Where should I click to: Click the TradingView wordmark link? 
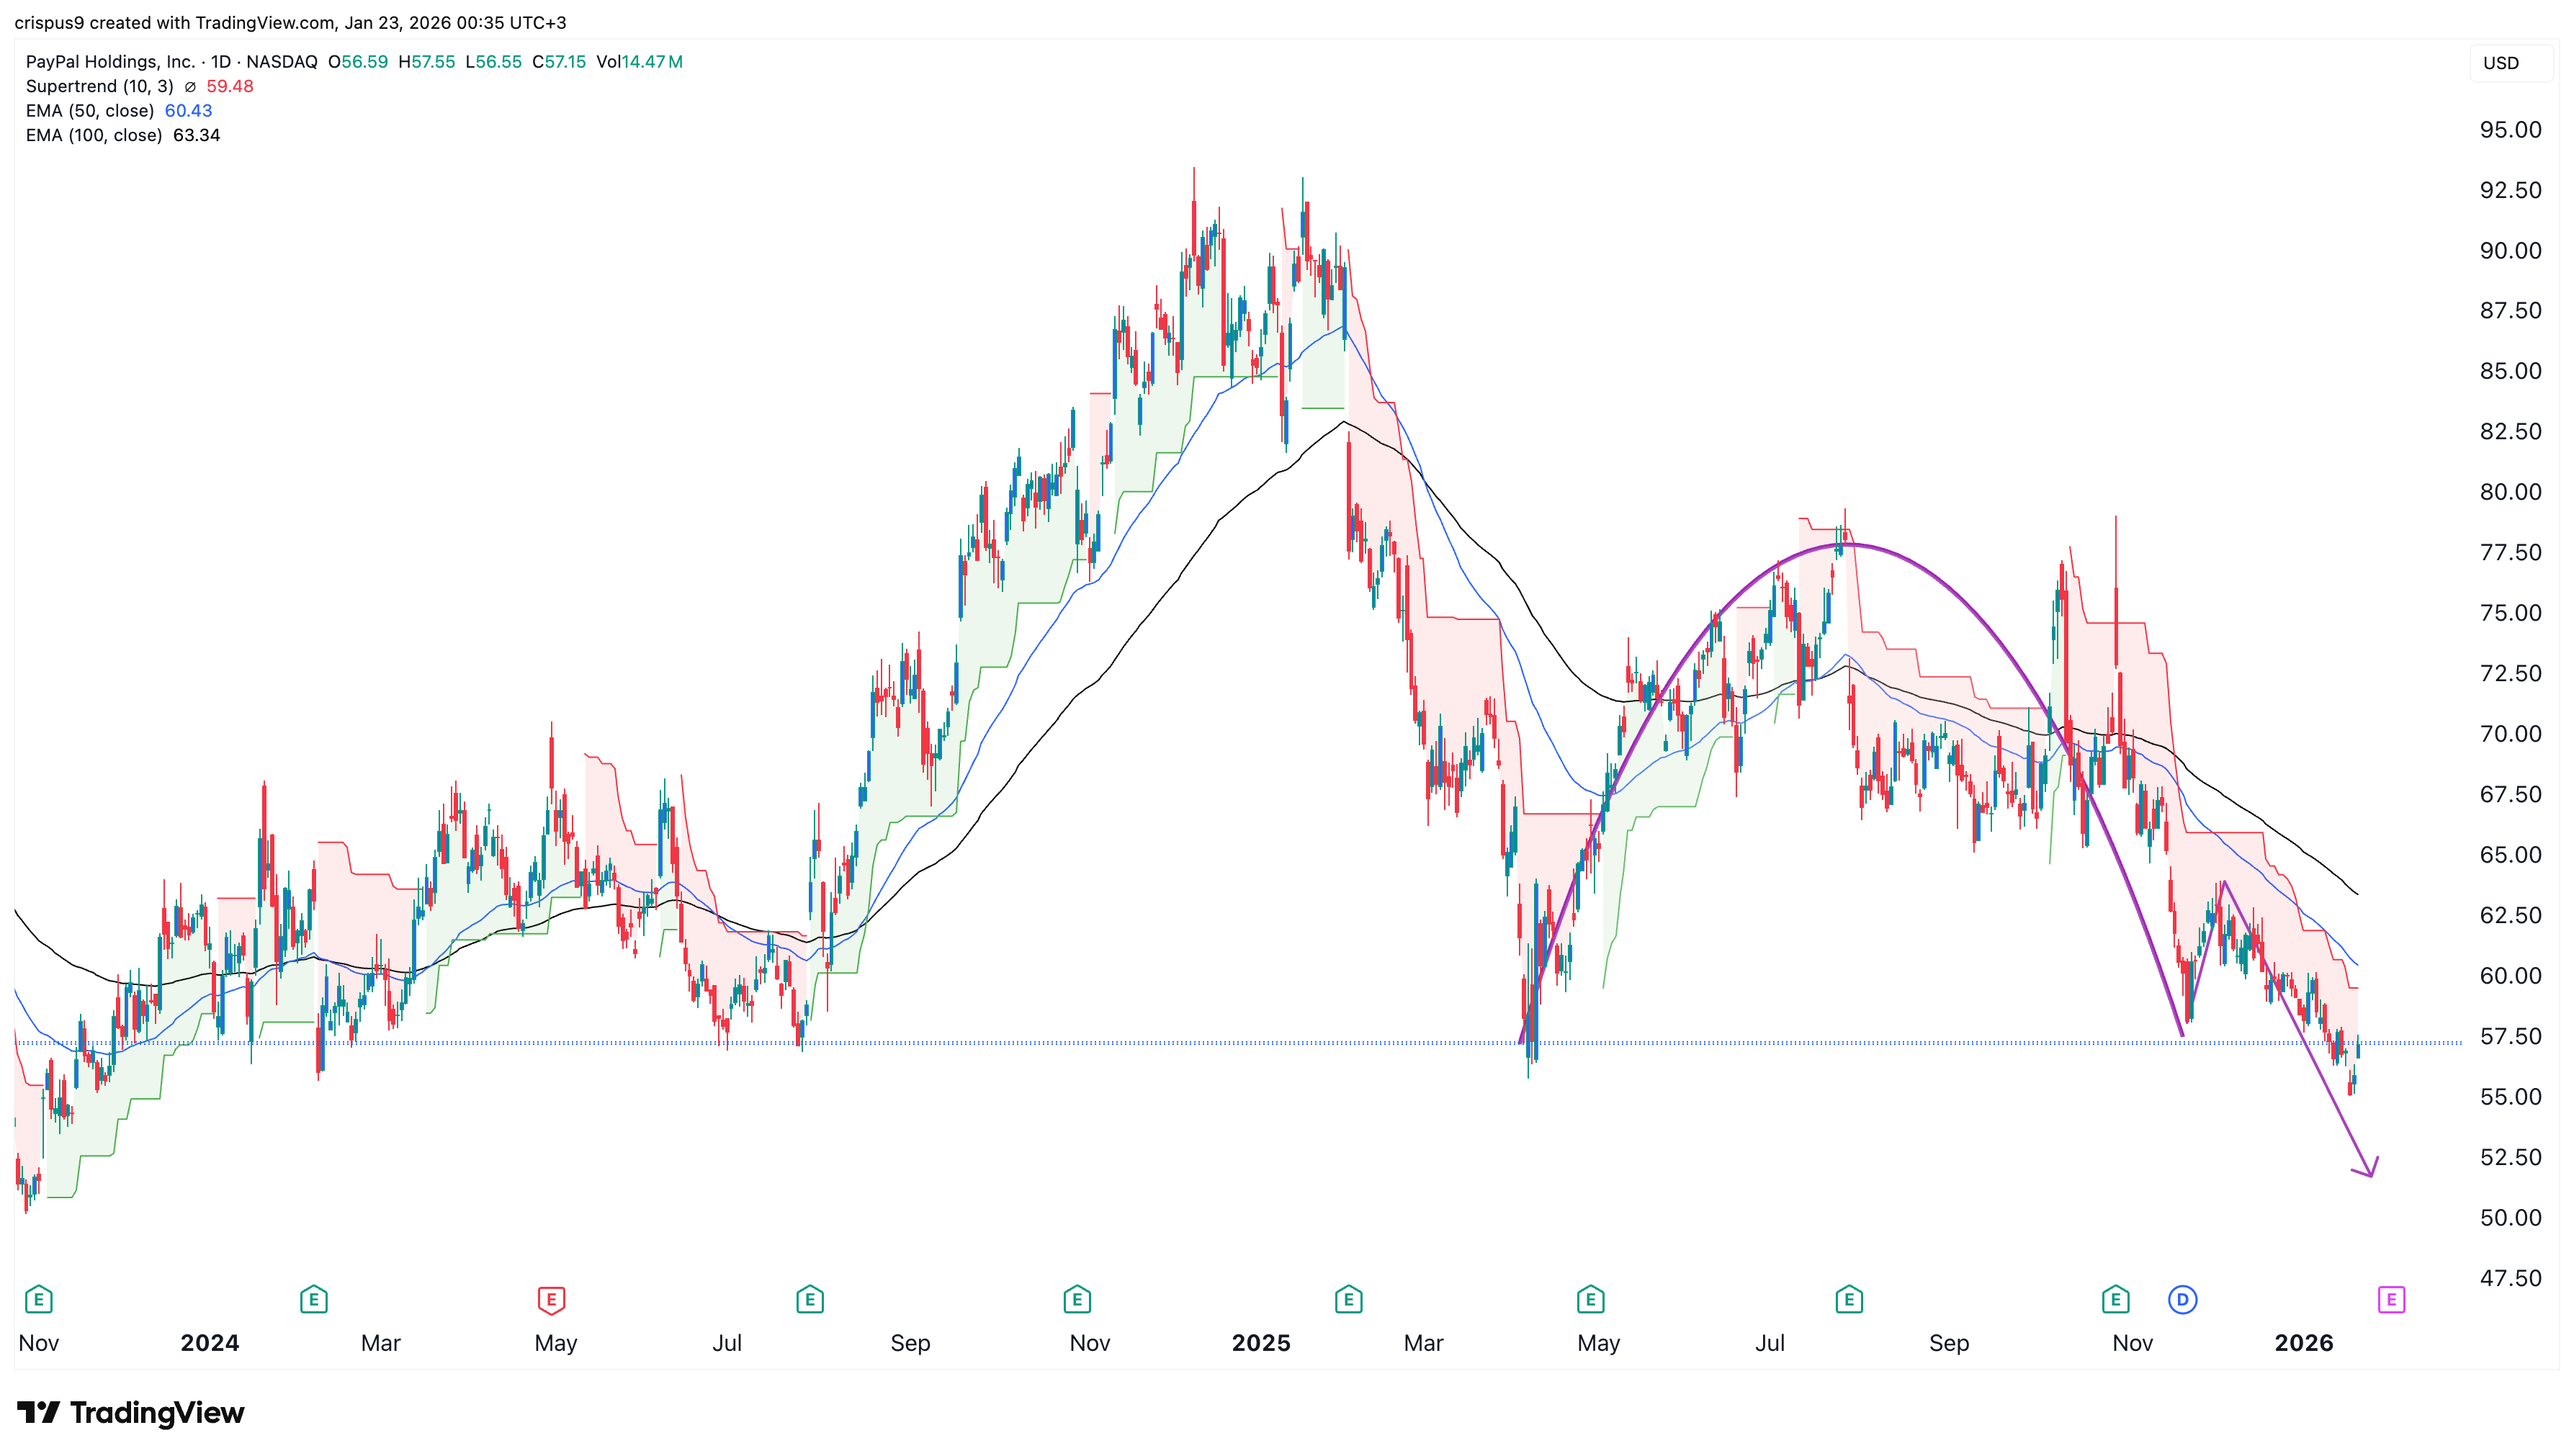pyautogui.click(x=159, y=1413)
